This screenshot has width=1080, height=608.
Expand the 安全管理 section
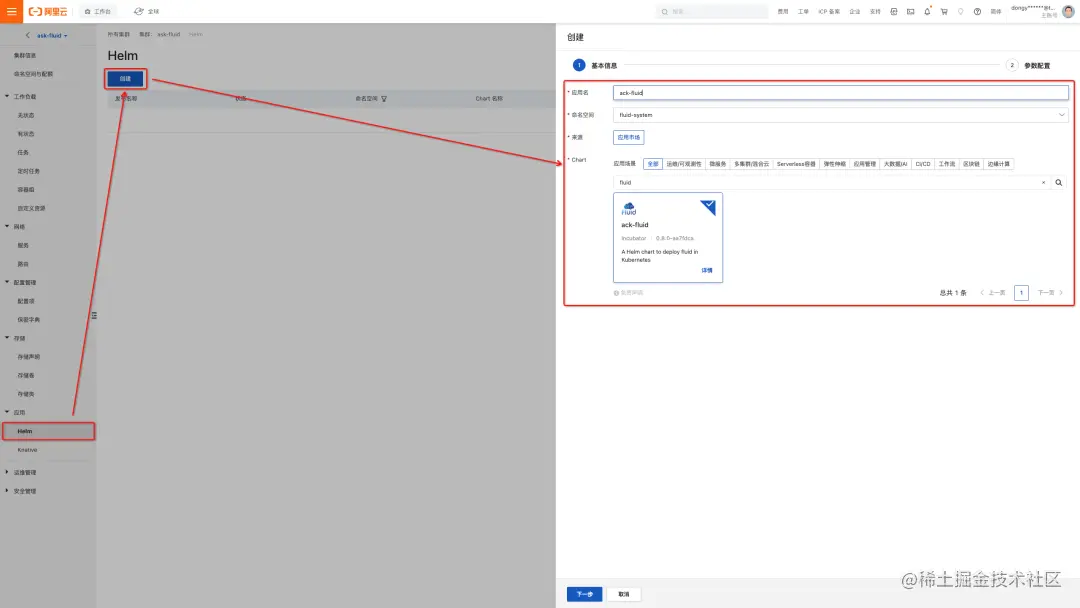coord(7,491)
